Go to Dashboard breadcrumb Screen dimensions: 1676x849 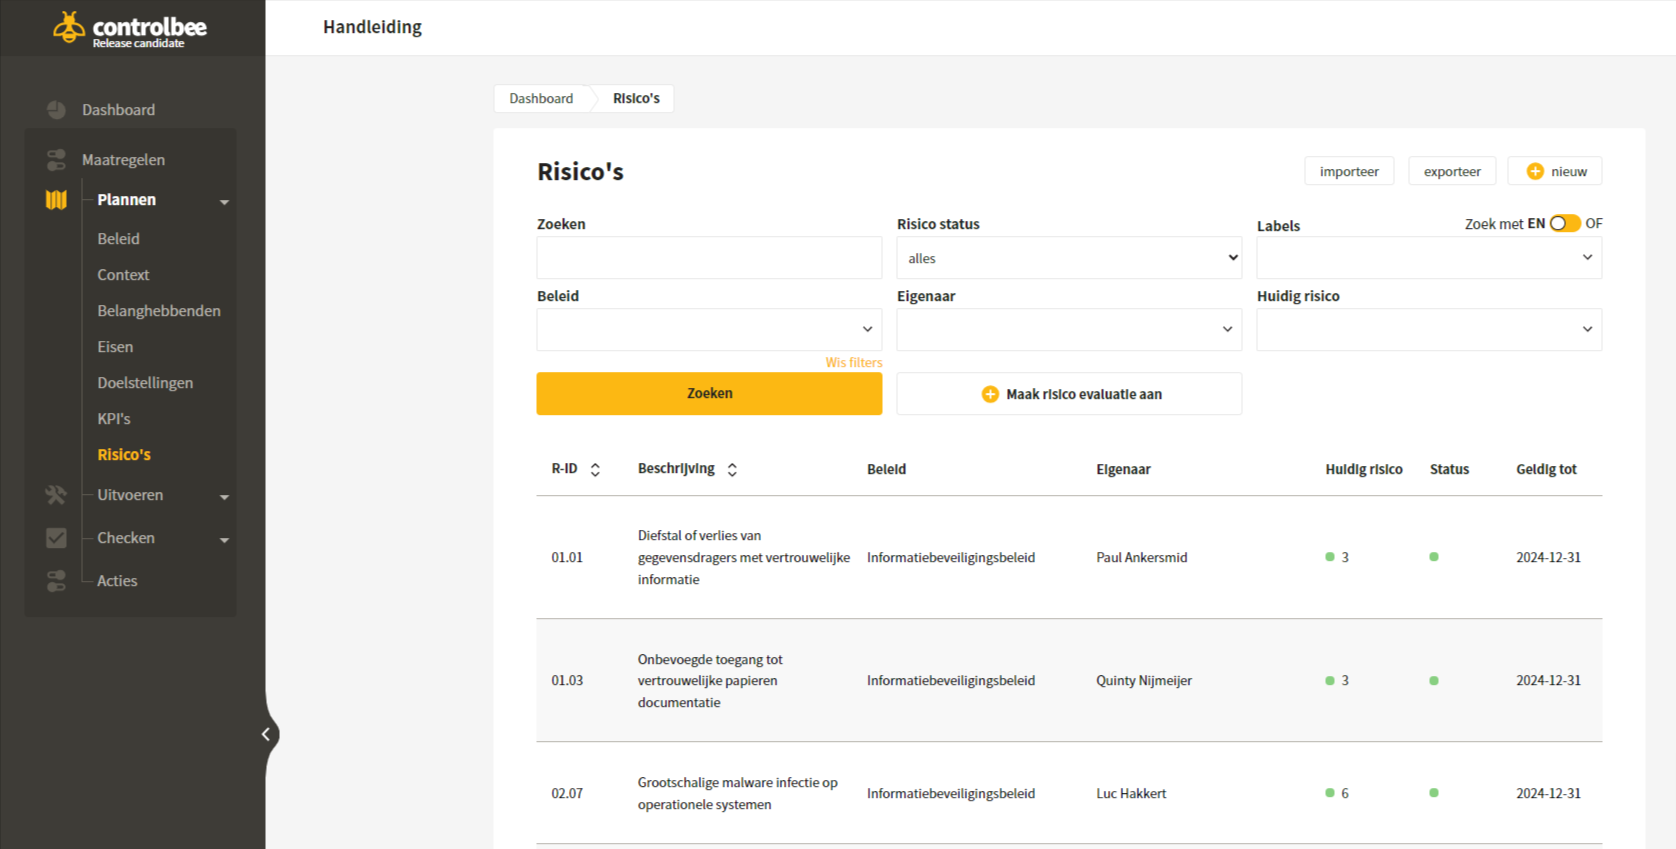click(x=541, y=98)
